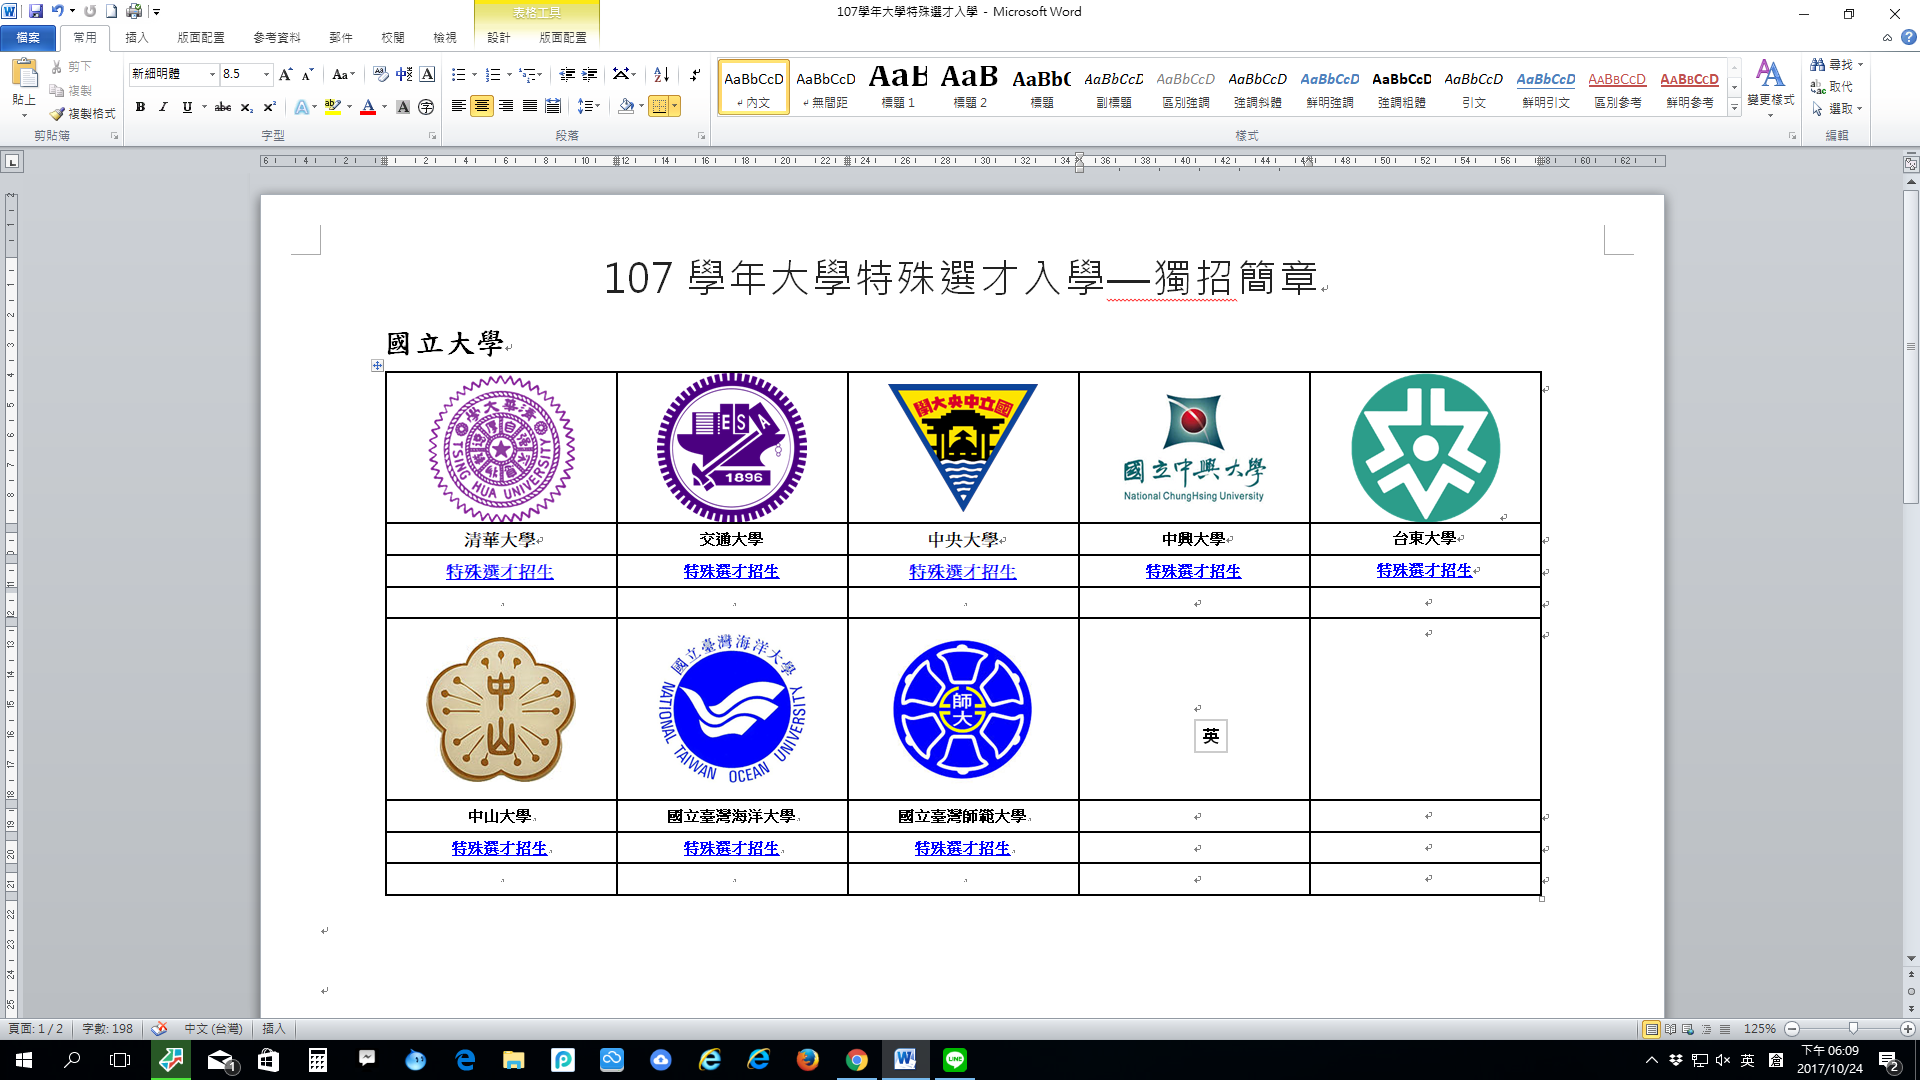This screenshot has height=1080, width=1920.
Task: Click the Shrink Font button
Action: 307,74
